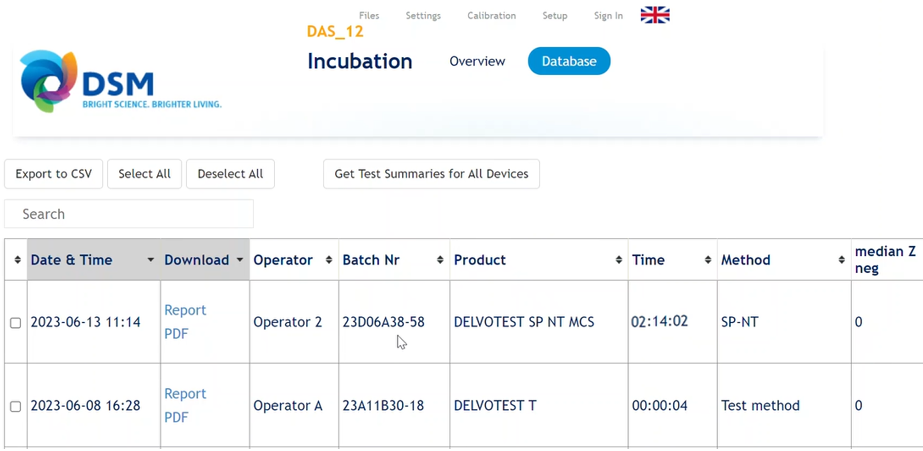This screenshot has height=451, width=923.
Task: Open Report link for Operator 2 row
Action: click(x=185, y=310)
